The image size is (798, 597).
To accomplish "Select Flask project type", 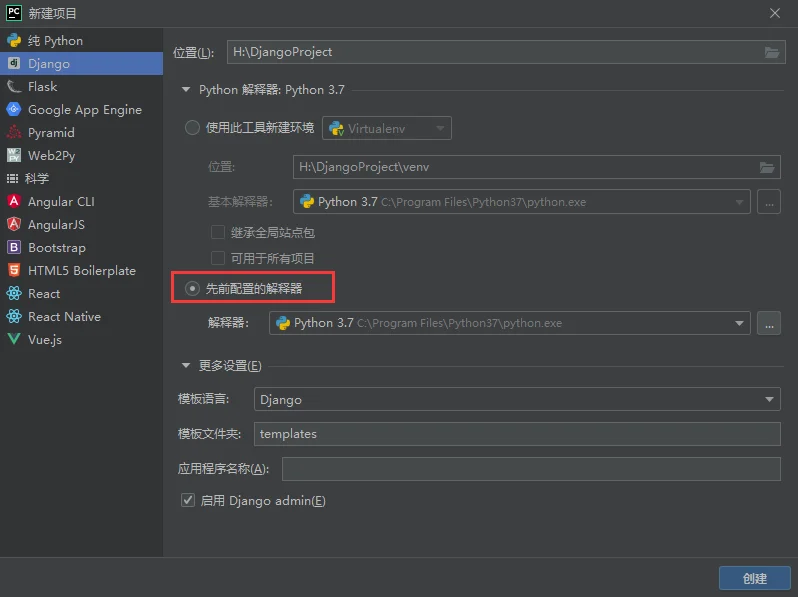I will coord(81,87).
